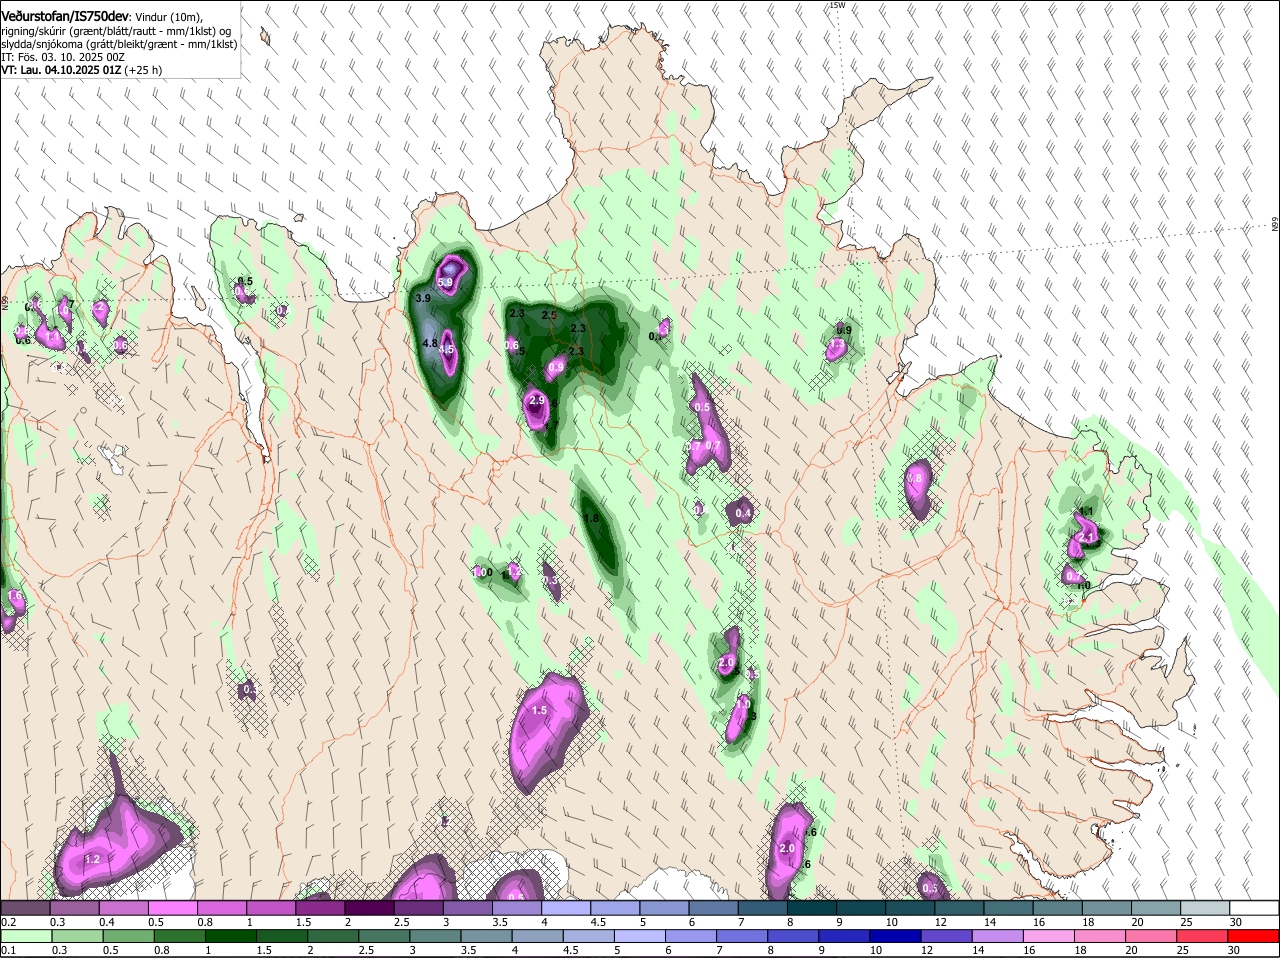
Task: Select the pale green 0.1 mm rain legend swatch
Action: click(x=25, y=937)
